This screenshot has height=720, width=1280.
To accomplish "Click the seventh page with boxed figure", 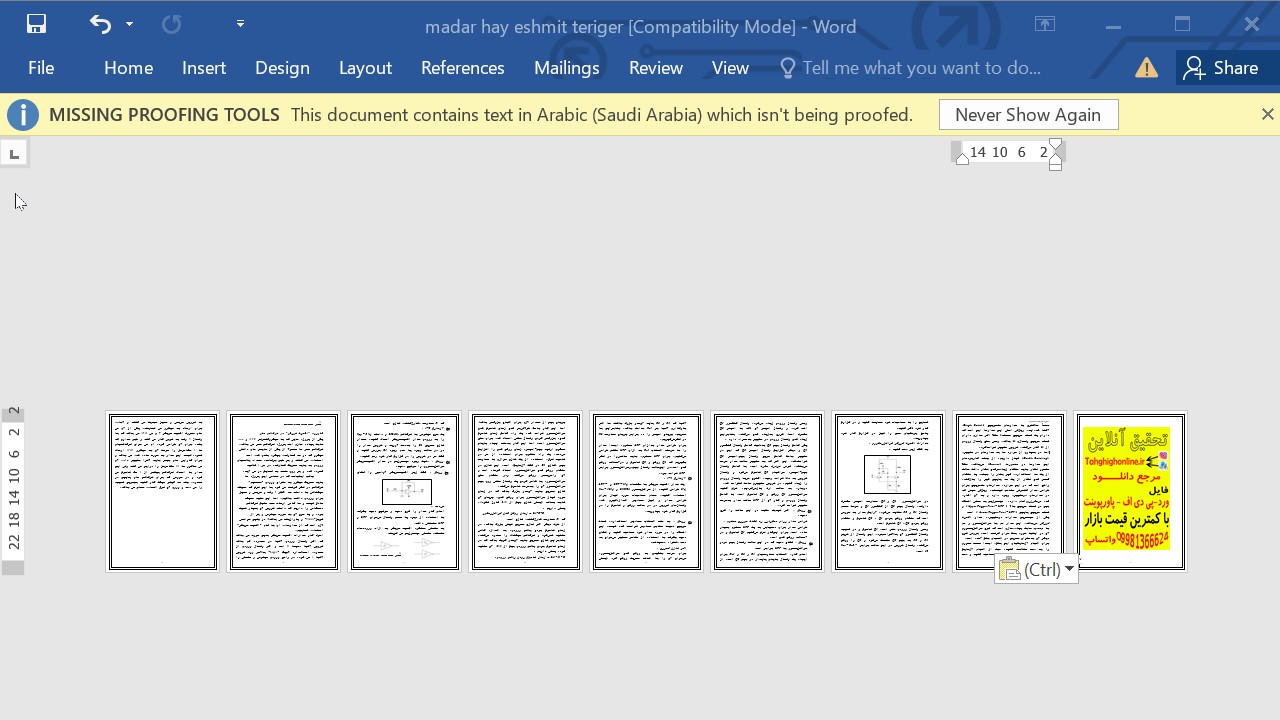I will tap(889, 492).
